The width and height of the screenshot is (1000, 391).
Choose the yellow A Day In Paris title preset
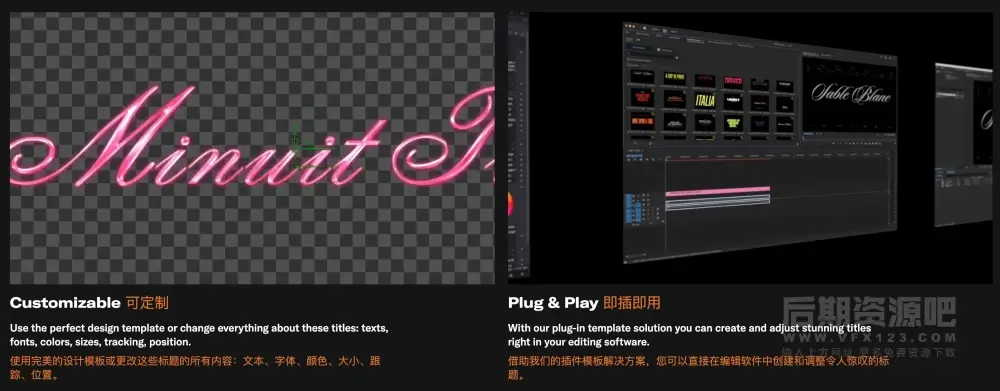click(675, 78)
